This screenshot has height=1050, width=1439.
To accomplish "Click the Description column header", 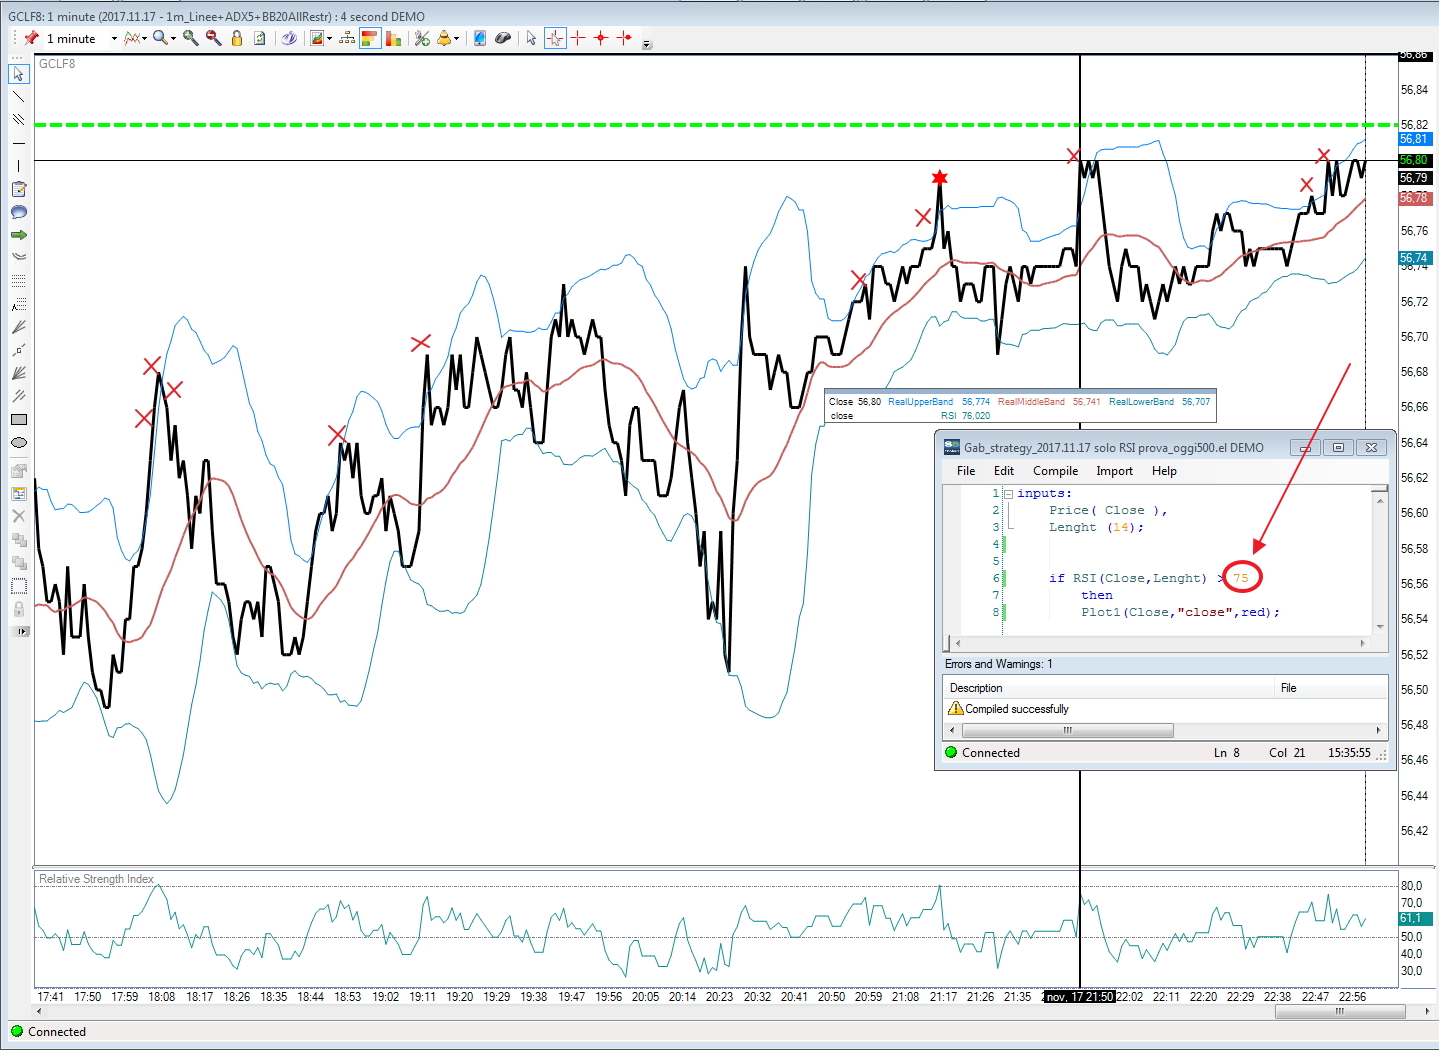I will pos(1110,688).
